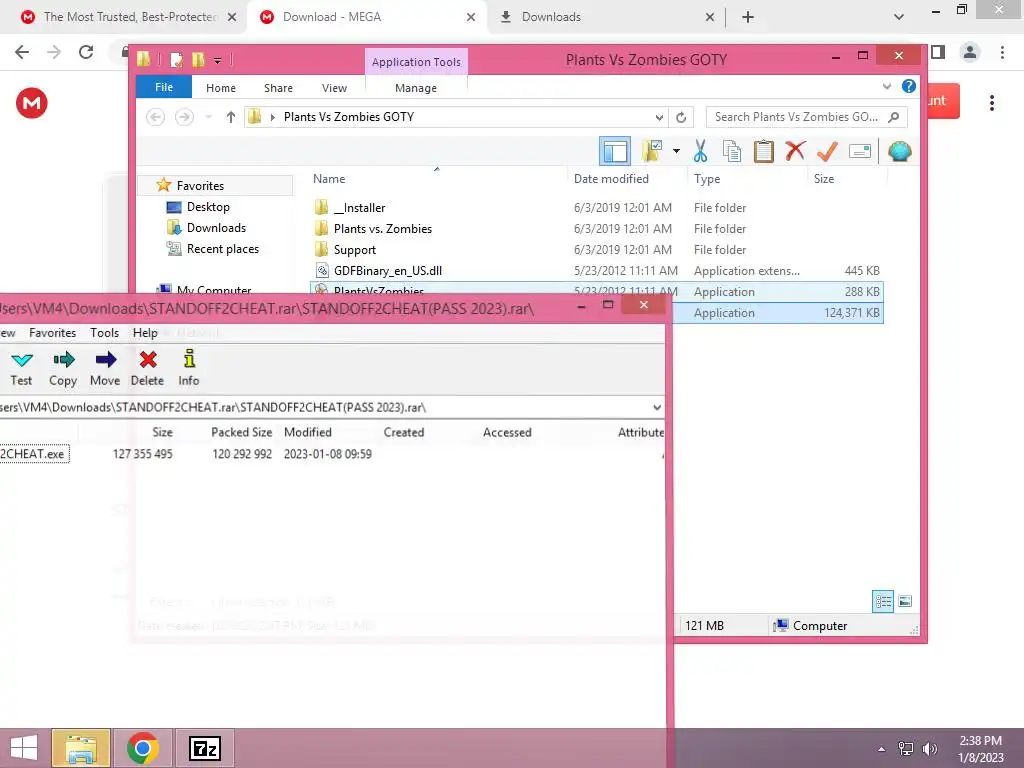
Task: Refresh the Plants Vs Zombies GOTY folder
Action: 681,118
